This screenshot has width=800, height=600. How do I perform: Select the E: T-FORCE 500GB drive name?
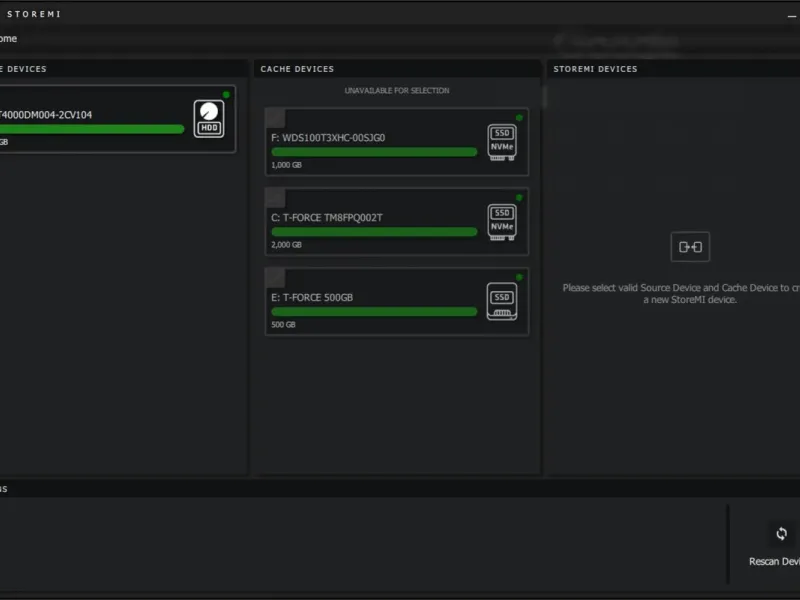point(312,297)
